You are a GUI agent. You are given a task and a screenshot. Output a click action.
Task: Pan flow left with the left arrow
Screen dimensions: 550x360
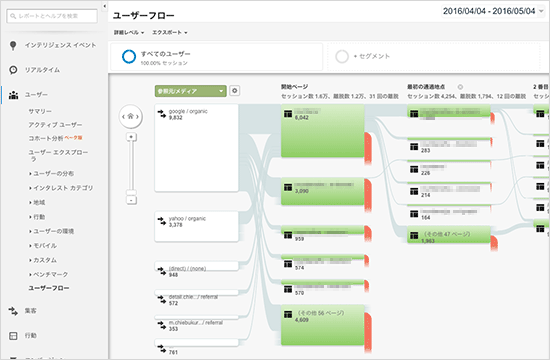pyautogui.click(x=123, y=116)
